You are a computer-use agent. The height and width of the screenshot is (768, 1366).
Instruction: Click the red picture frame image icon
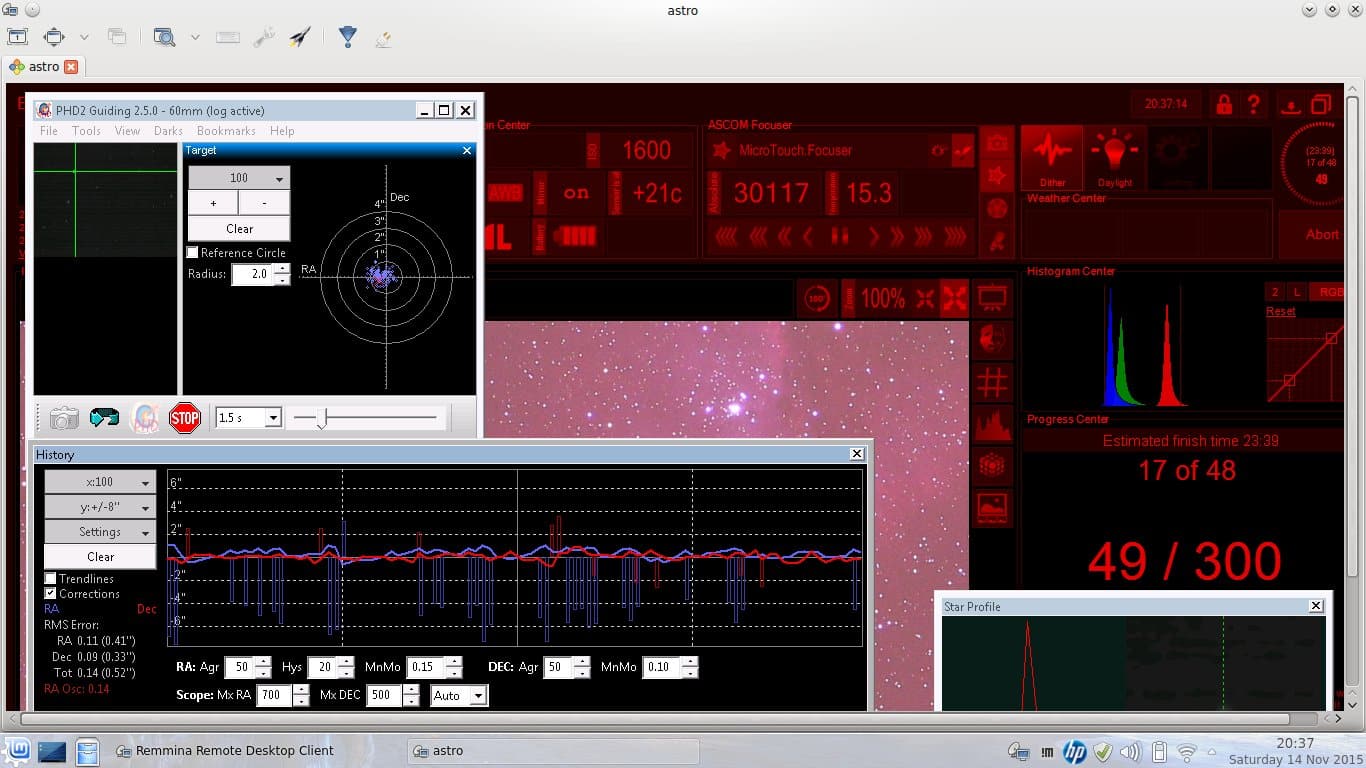point(992,506)
